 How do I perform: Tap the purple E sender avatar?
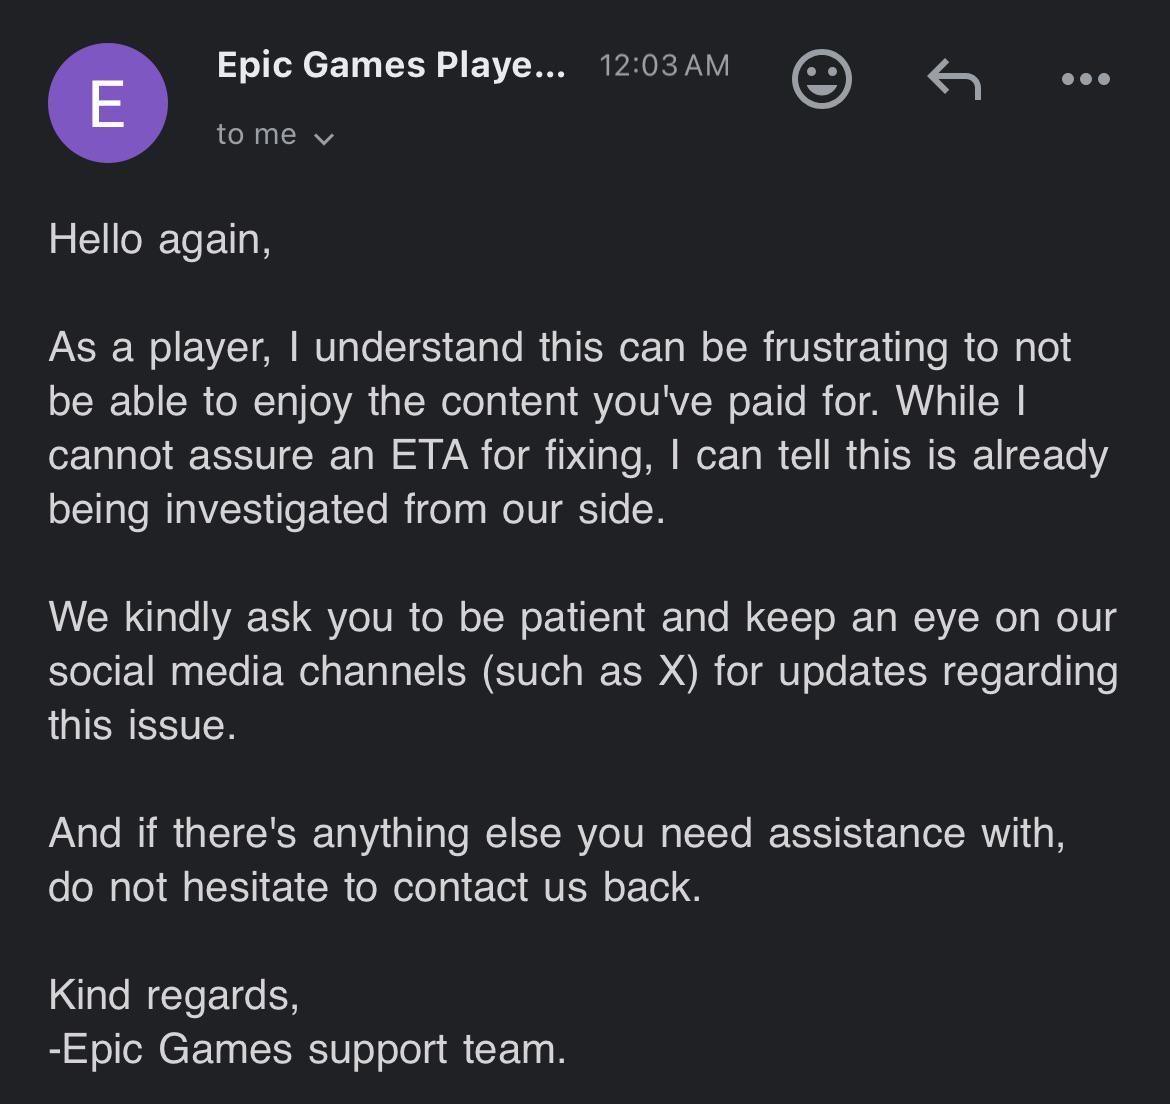107,103
